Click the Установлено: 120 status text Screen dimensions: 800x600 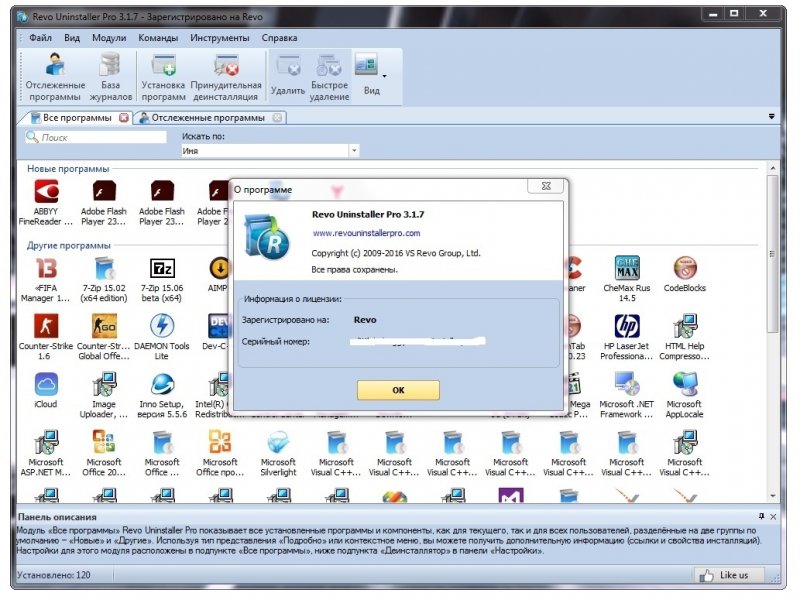(54, 575)
